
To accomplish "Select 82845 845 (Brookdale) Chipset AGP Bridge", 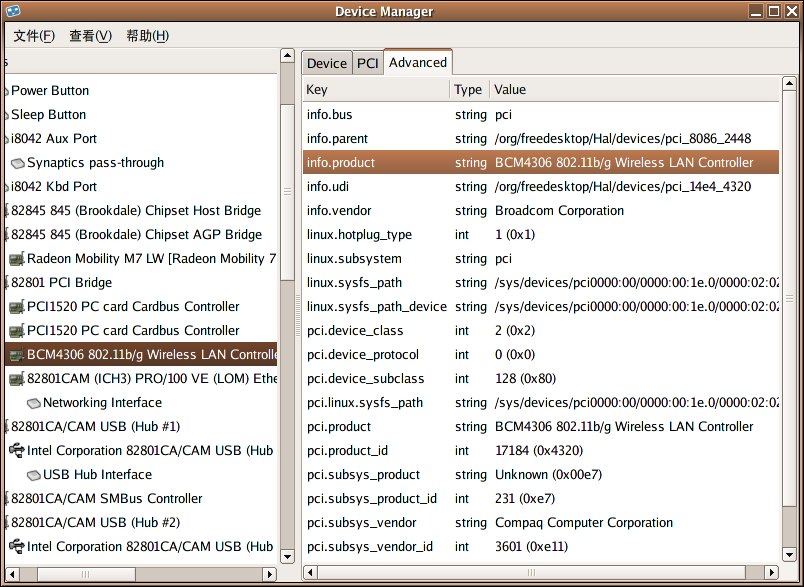I will (x=136, y=235).
